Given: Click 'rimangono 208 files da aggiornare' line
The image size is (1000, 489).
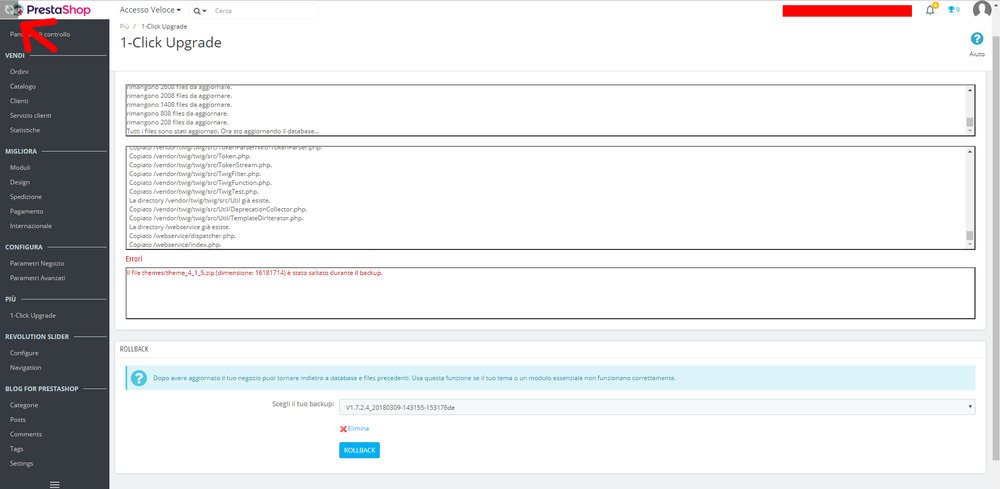Looking at the screenshot, I should tap(178, 122).
